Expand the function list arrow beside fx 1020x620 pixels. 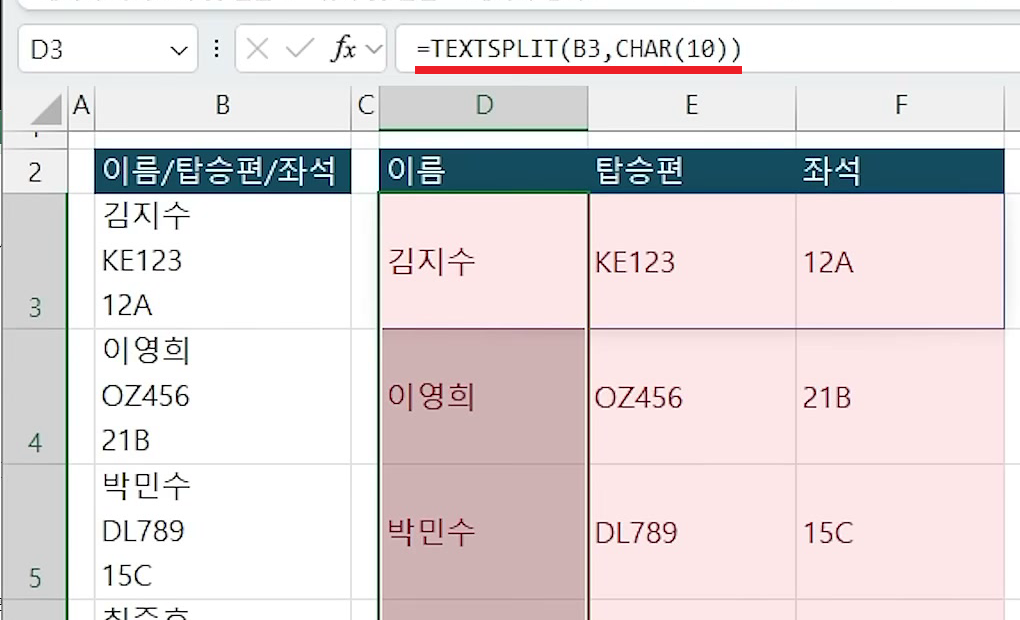coord(373,49)
